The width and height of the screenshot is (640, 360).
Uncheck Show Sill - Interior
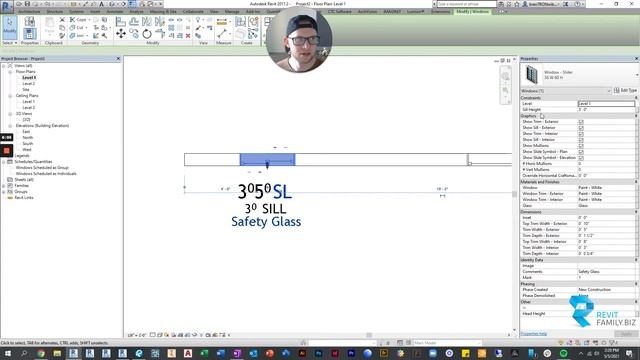click(x=581, y=140)
